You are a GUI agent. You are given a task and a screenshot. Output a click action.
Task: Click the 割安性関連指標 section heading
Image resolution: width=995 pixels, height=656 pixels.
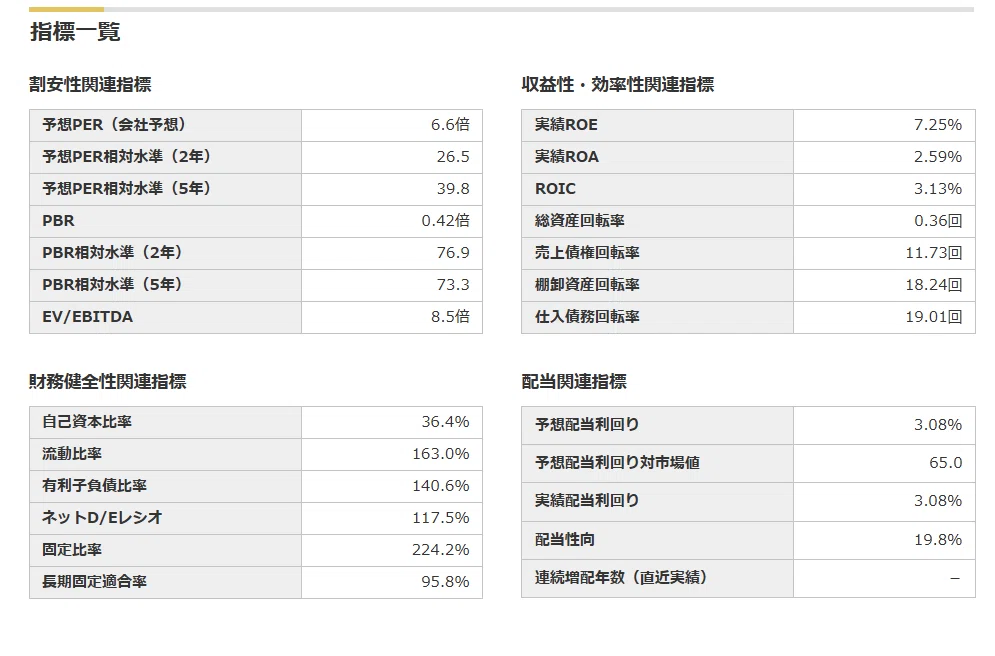point(90,84)
